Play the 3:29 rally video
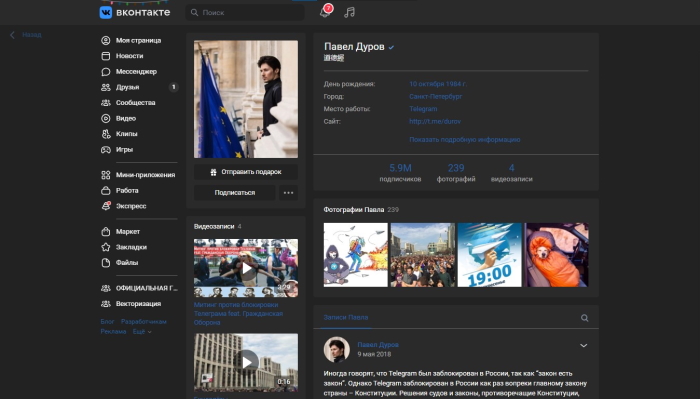Image resolution: width=700 pixels, height=399 pixels. [246, 268]
